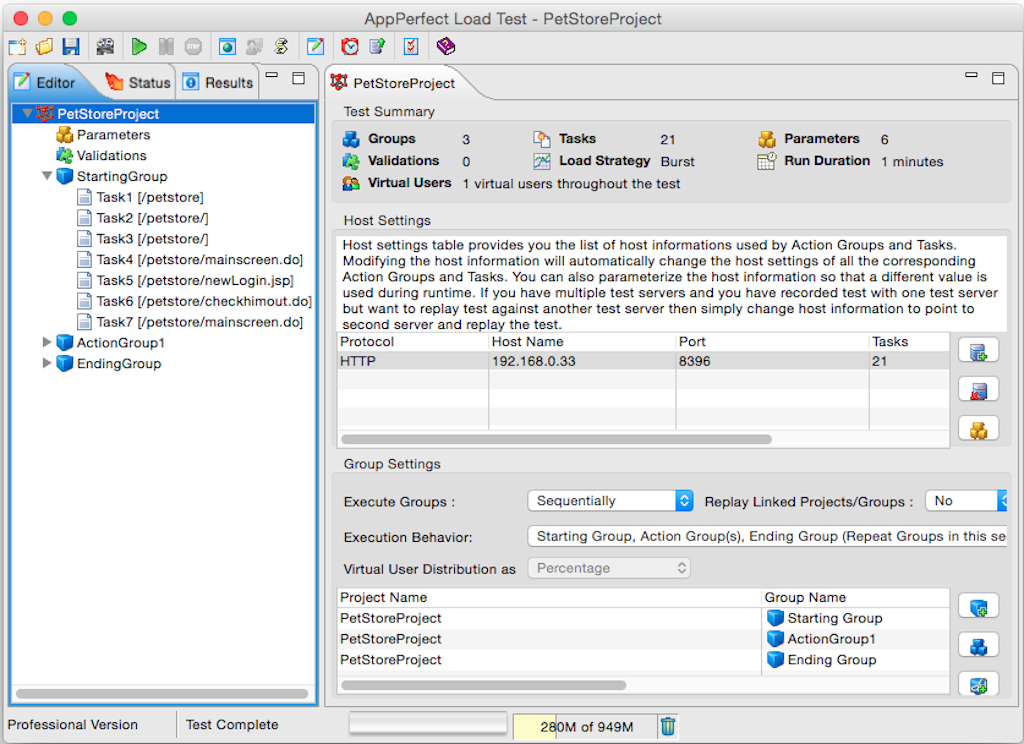Click the multi-cube groups button beside the group table

point(978,646)
